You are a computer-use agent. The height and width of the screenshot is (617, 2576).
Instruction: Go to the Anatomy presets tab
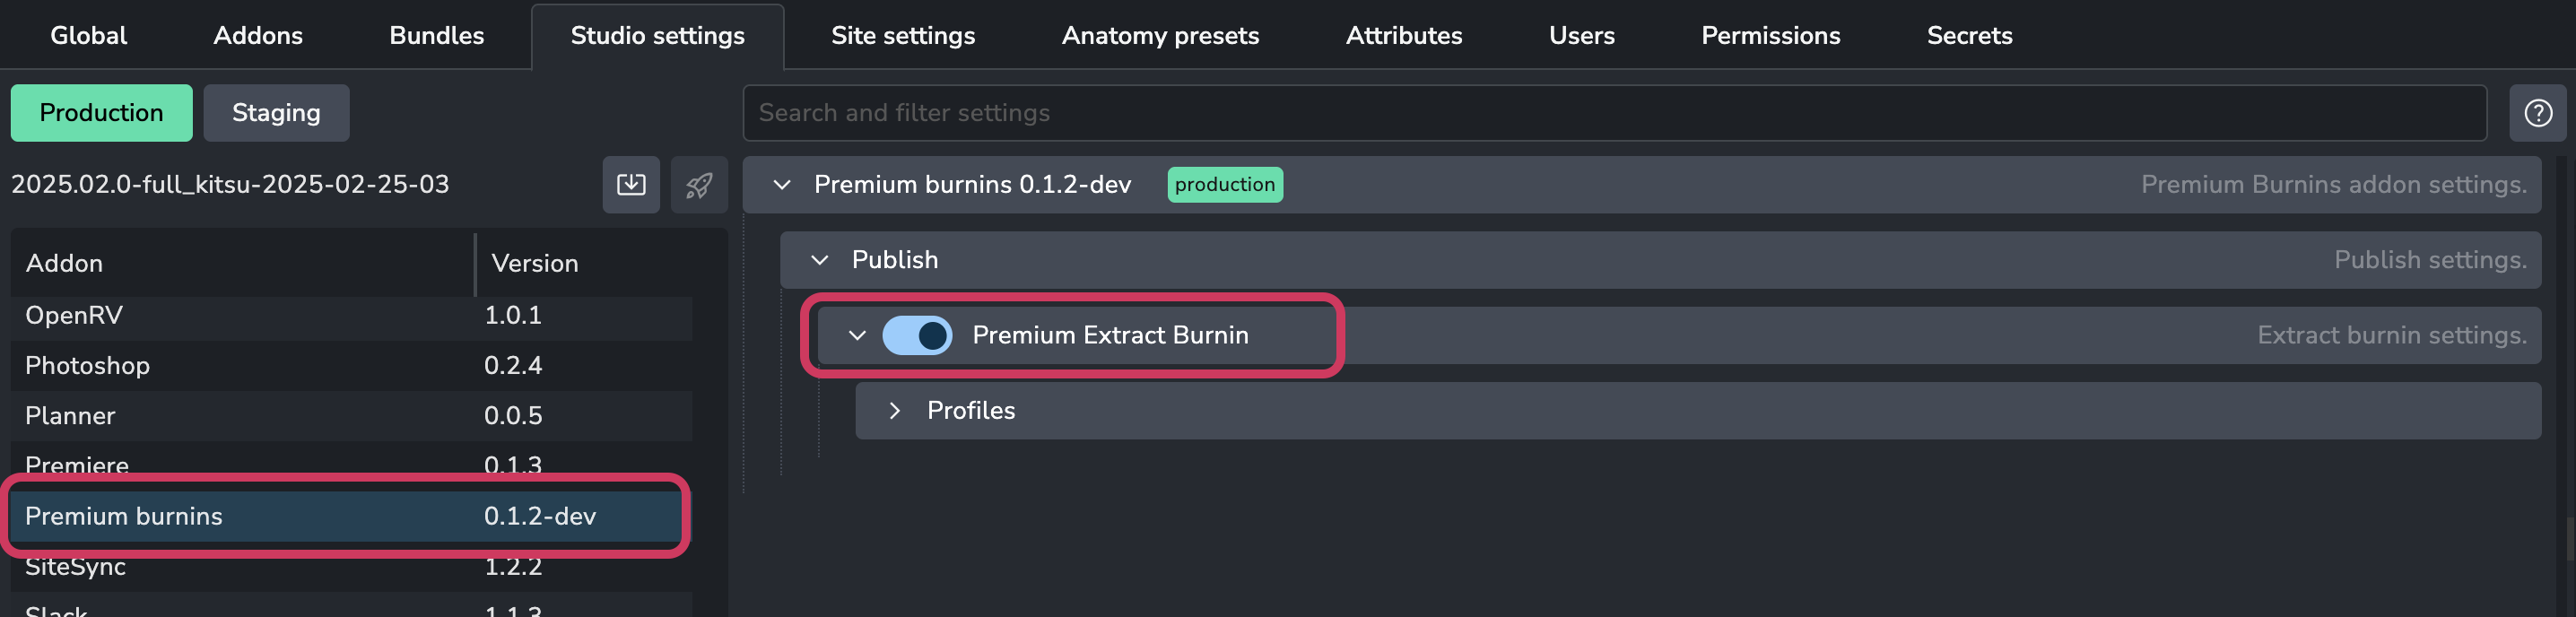(x=1160, y=35)
